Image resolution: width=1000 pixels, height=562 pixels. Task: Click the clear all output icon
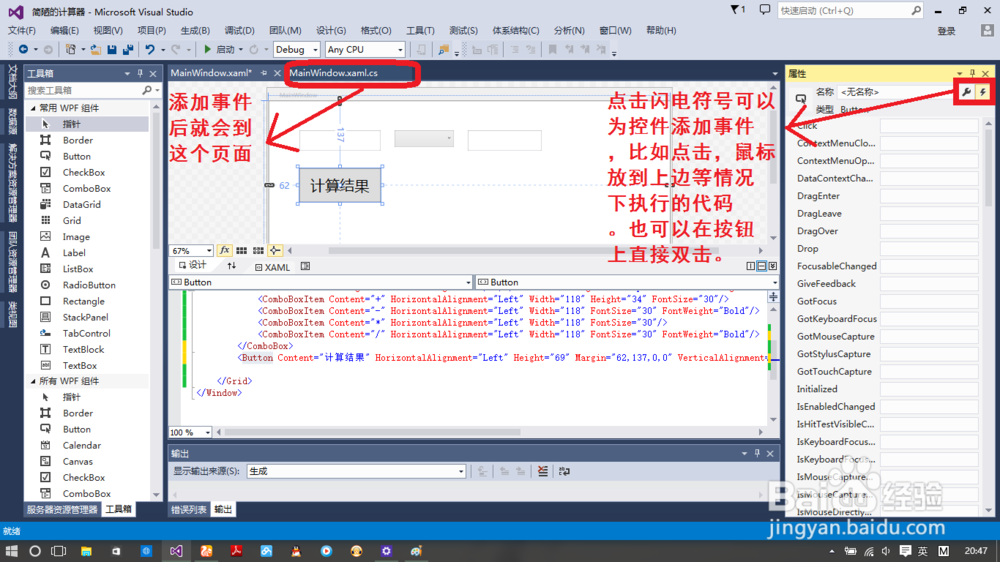543,471
